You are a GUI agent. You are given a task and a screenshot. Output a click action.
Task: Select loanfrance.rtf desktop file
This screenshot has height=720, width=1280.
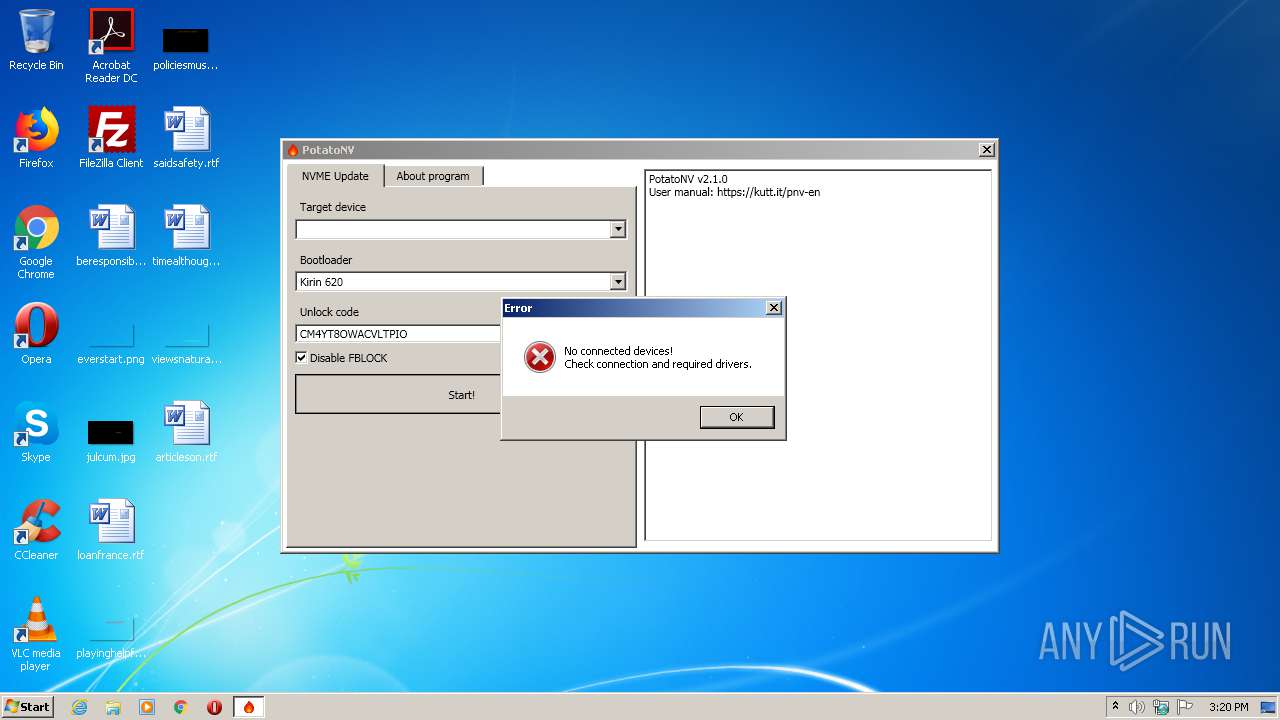coord(111,530)
